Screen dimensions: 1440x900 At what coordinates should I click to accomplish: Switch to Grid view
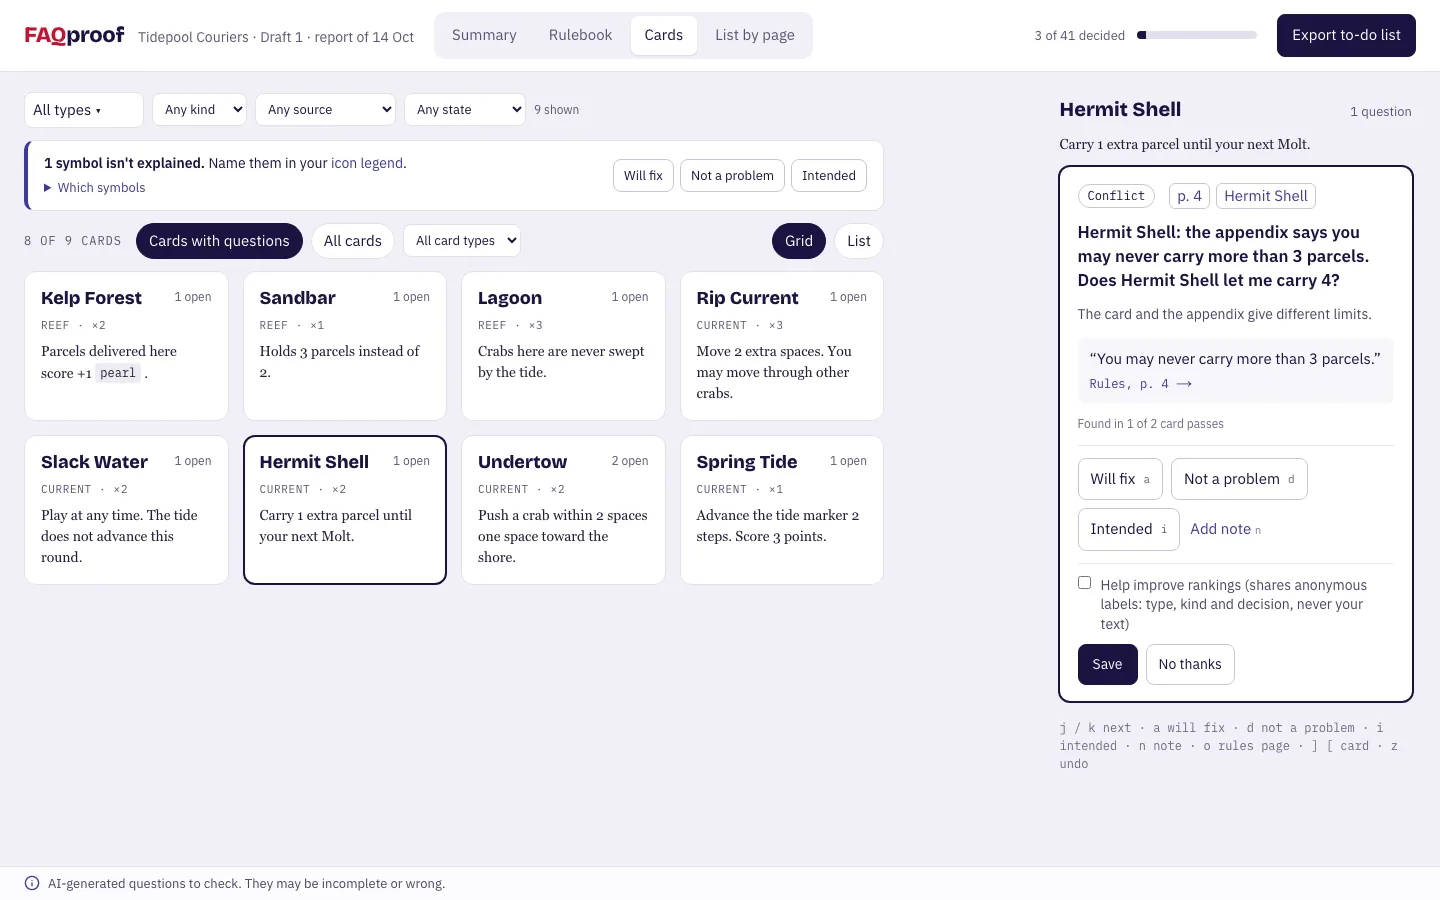(x=799, y=241)
